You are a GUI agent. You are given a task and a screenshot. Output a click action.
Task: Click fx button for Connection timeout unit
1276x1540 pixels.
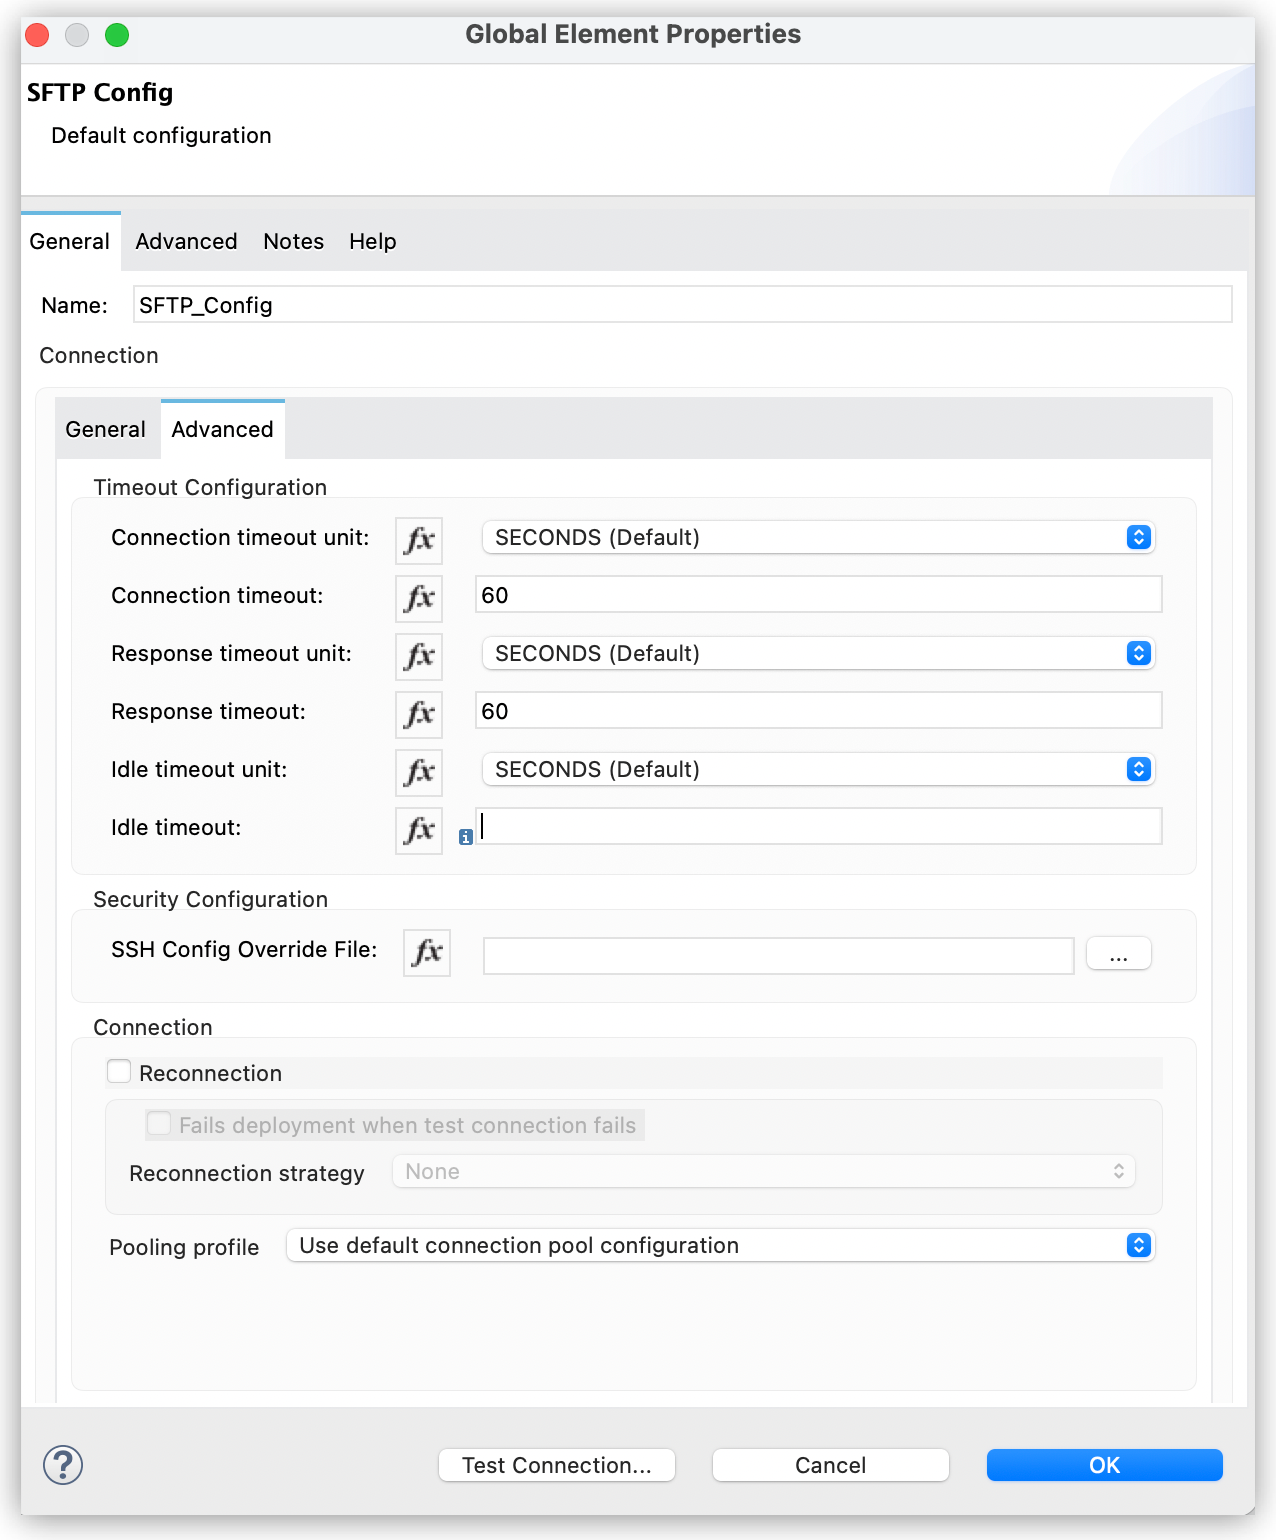[419, 540]
